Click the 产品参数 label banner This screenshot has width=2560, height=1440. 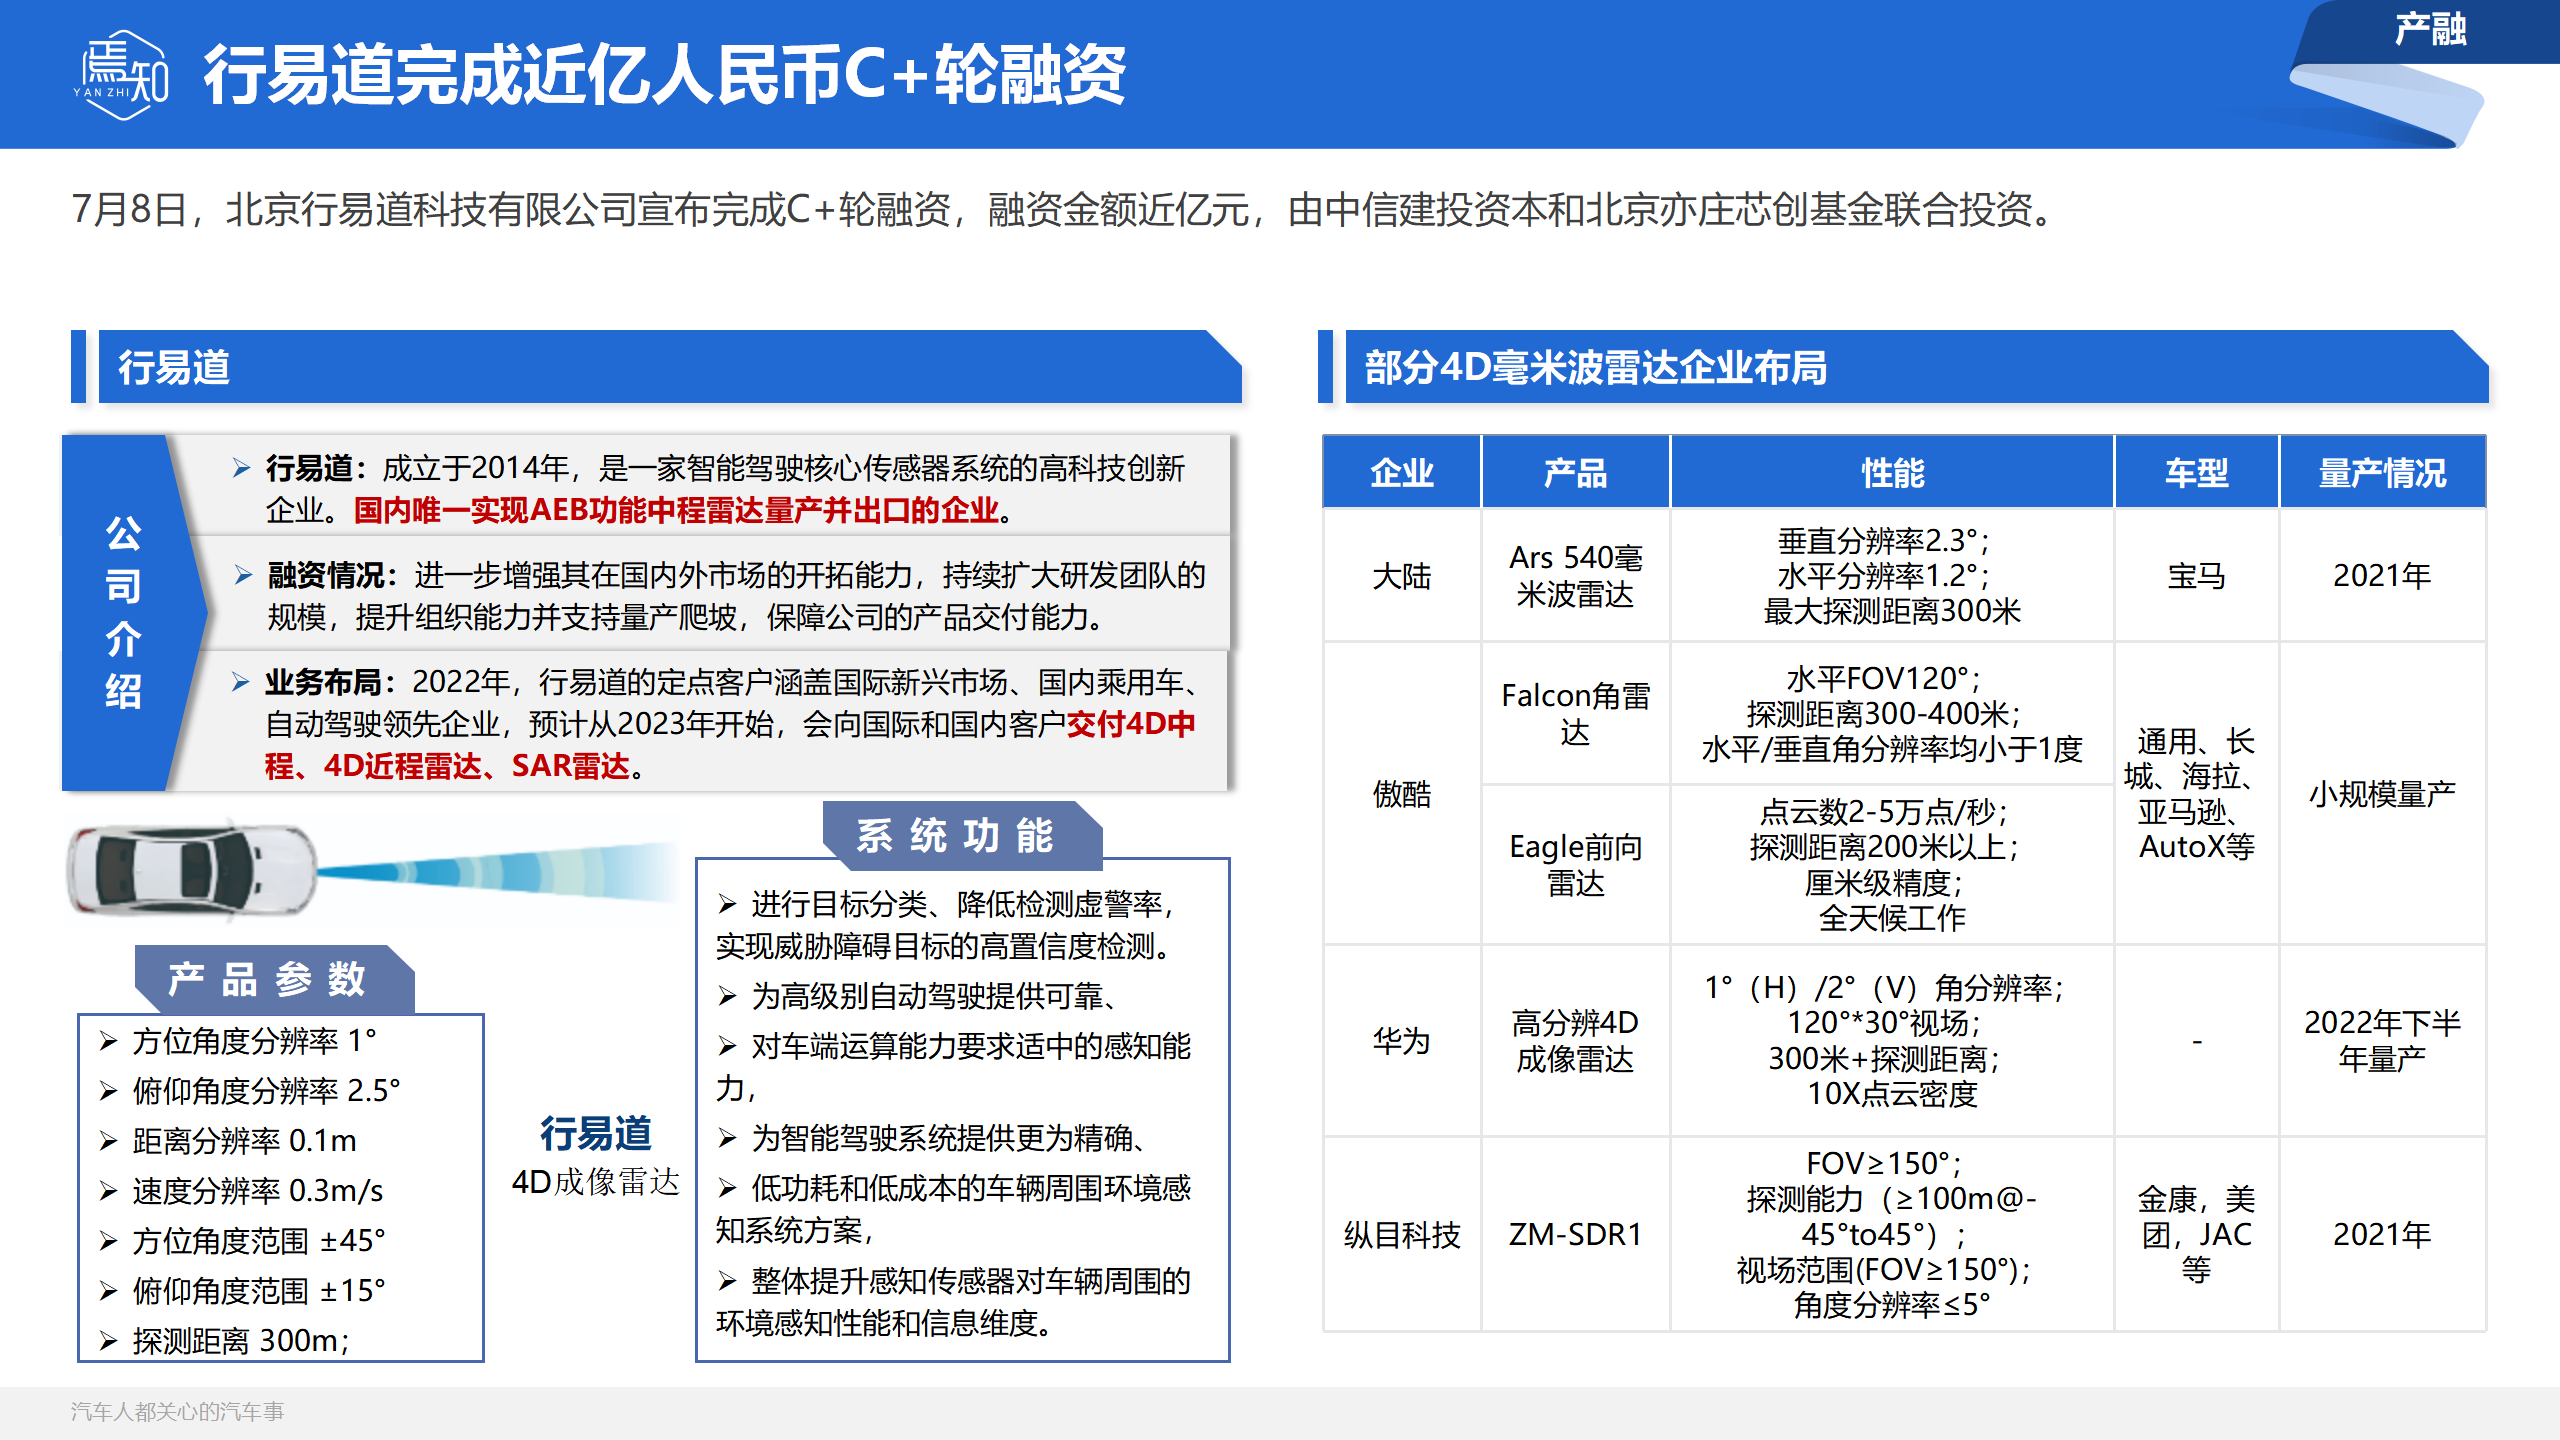pos(274,979)
